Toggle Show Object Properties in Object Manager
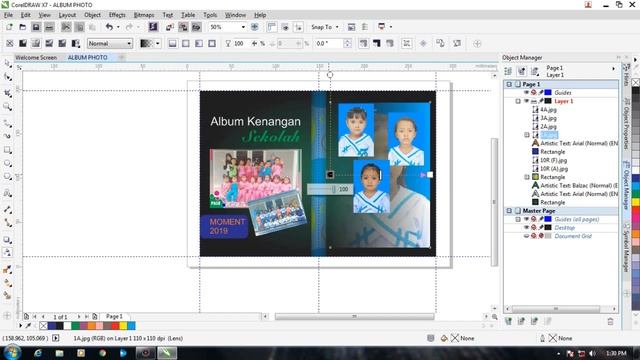This screenshot has width=640, height=360. [508, 71]
